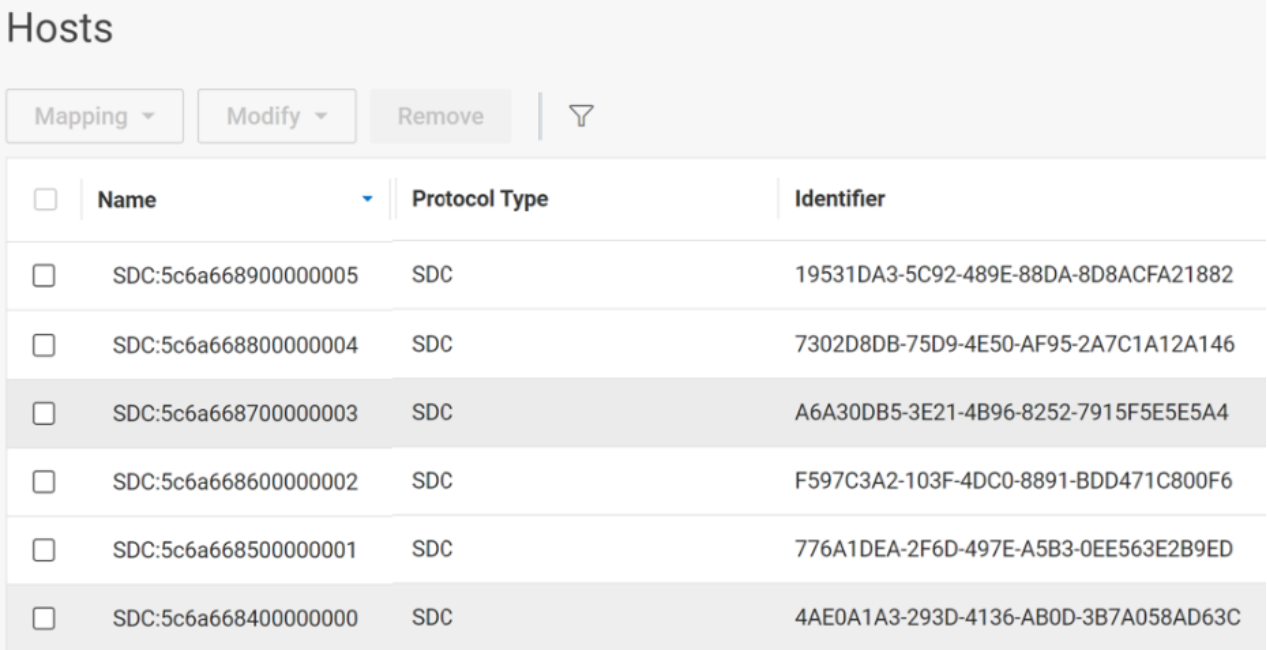1267x650 pixels.
Task: Check the box for SDC:5c6a668700000003
Action: (43, 413)
